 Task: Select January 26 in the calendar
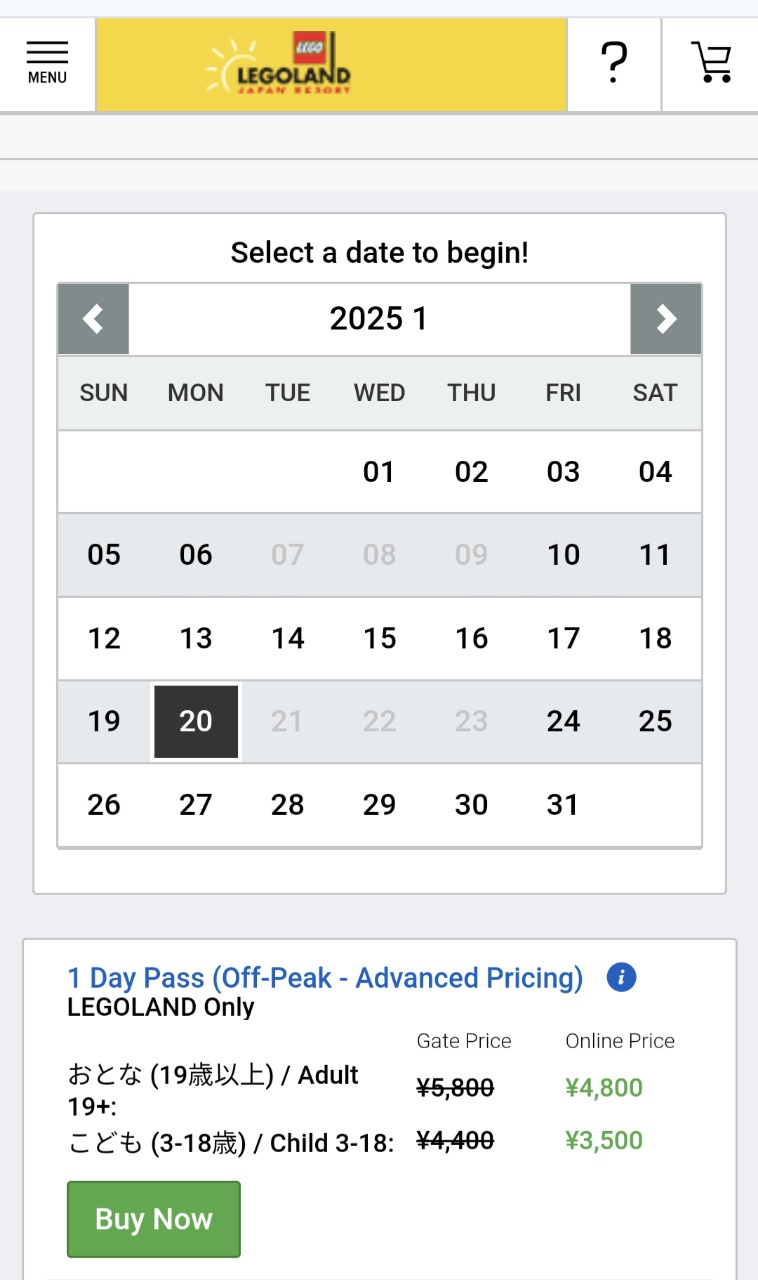[x=104, y=805]
